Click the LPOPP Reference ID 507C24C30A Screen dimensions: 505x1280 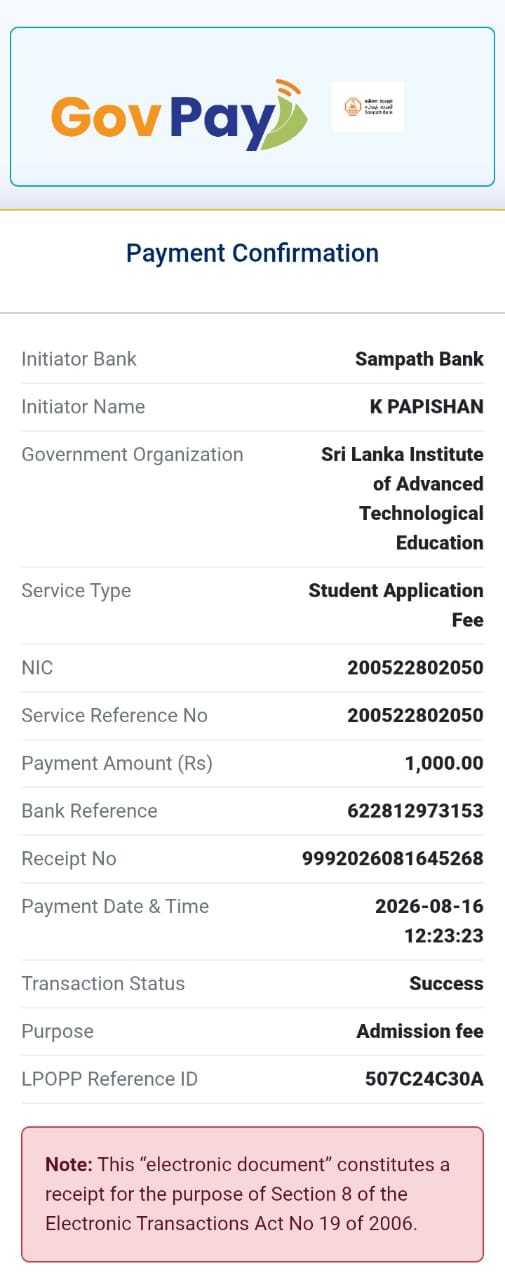click(424, 1079)
